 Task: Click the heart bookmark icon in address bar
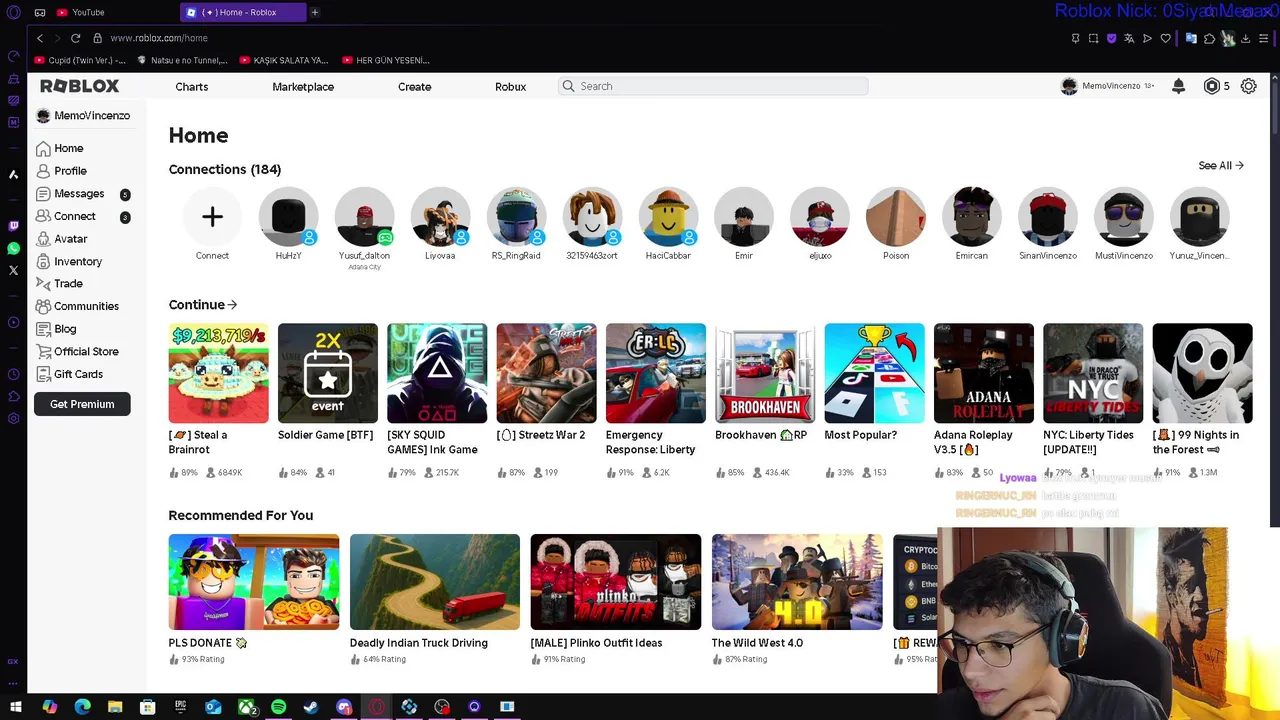point(1165,38)
